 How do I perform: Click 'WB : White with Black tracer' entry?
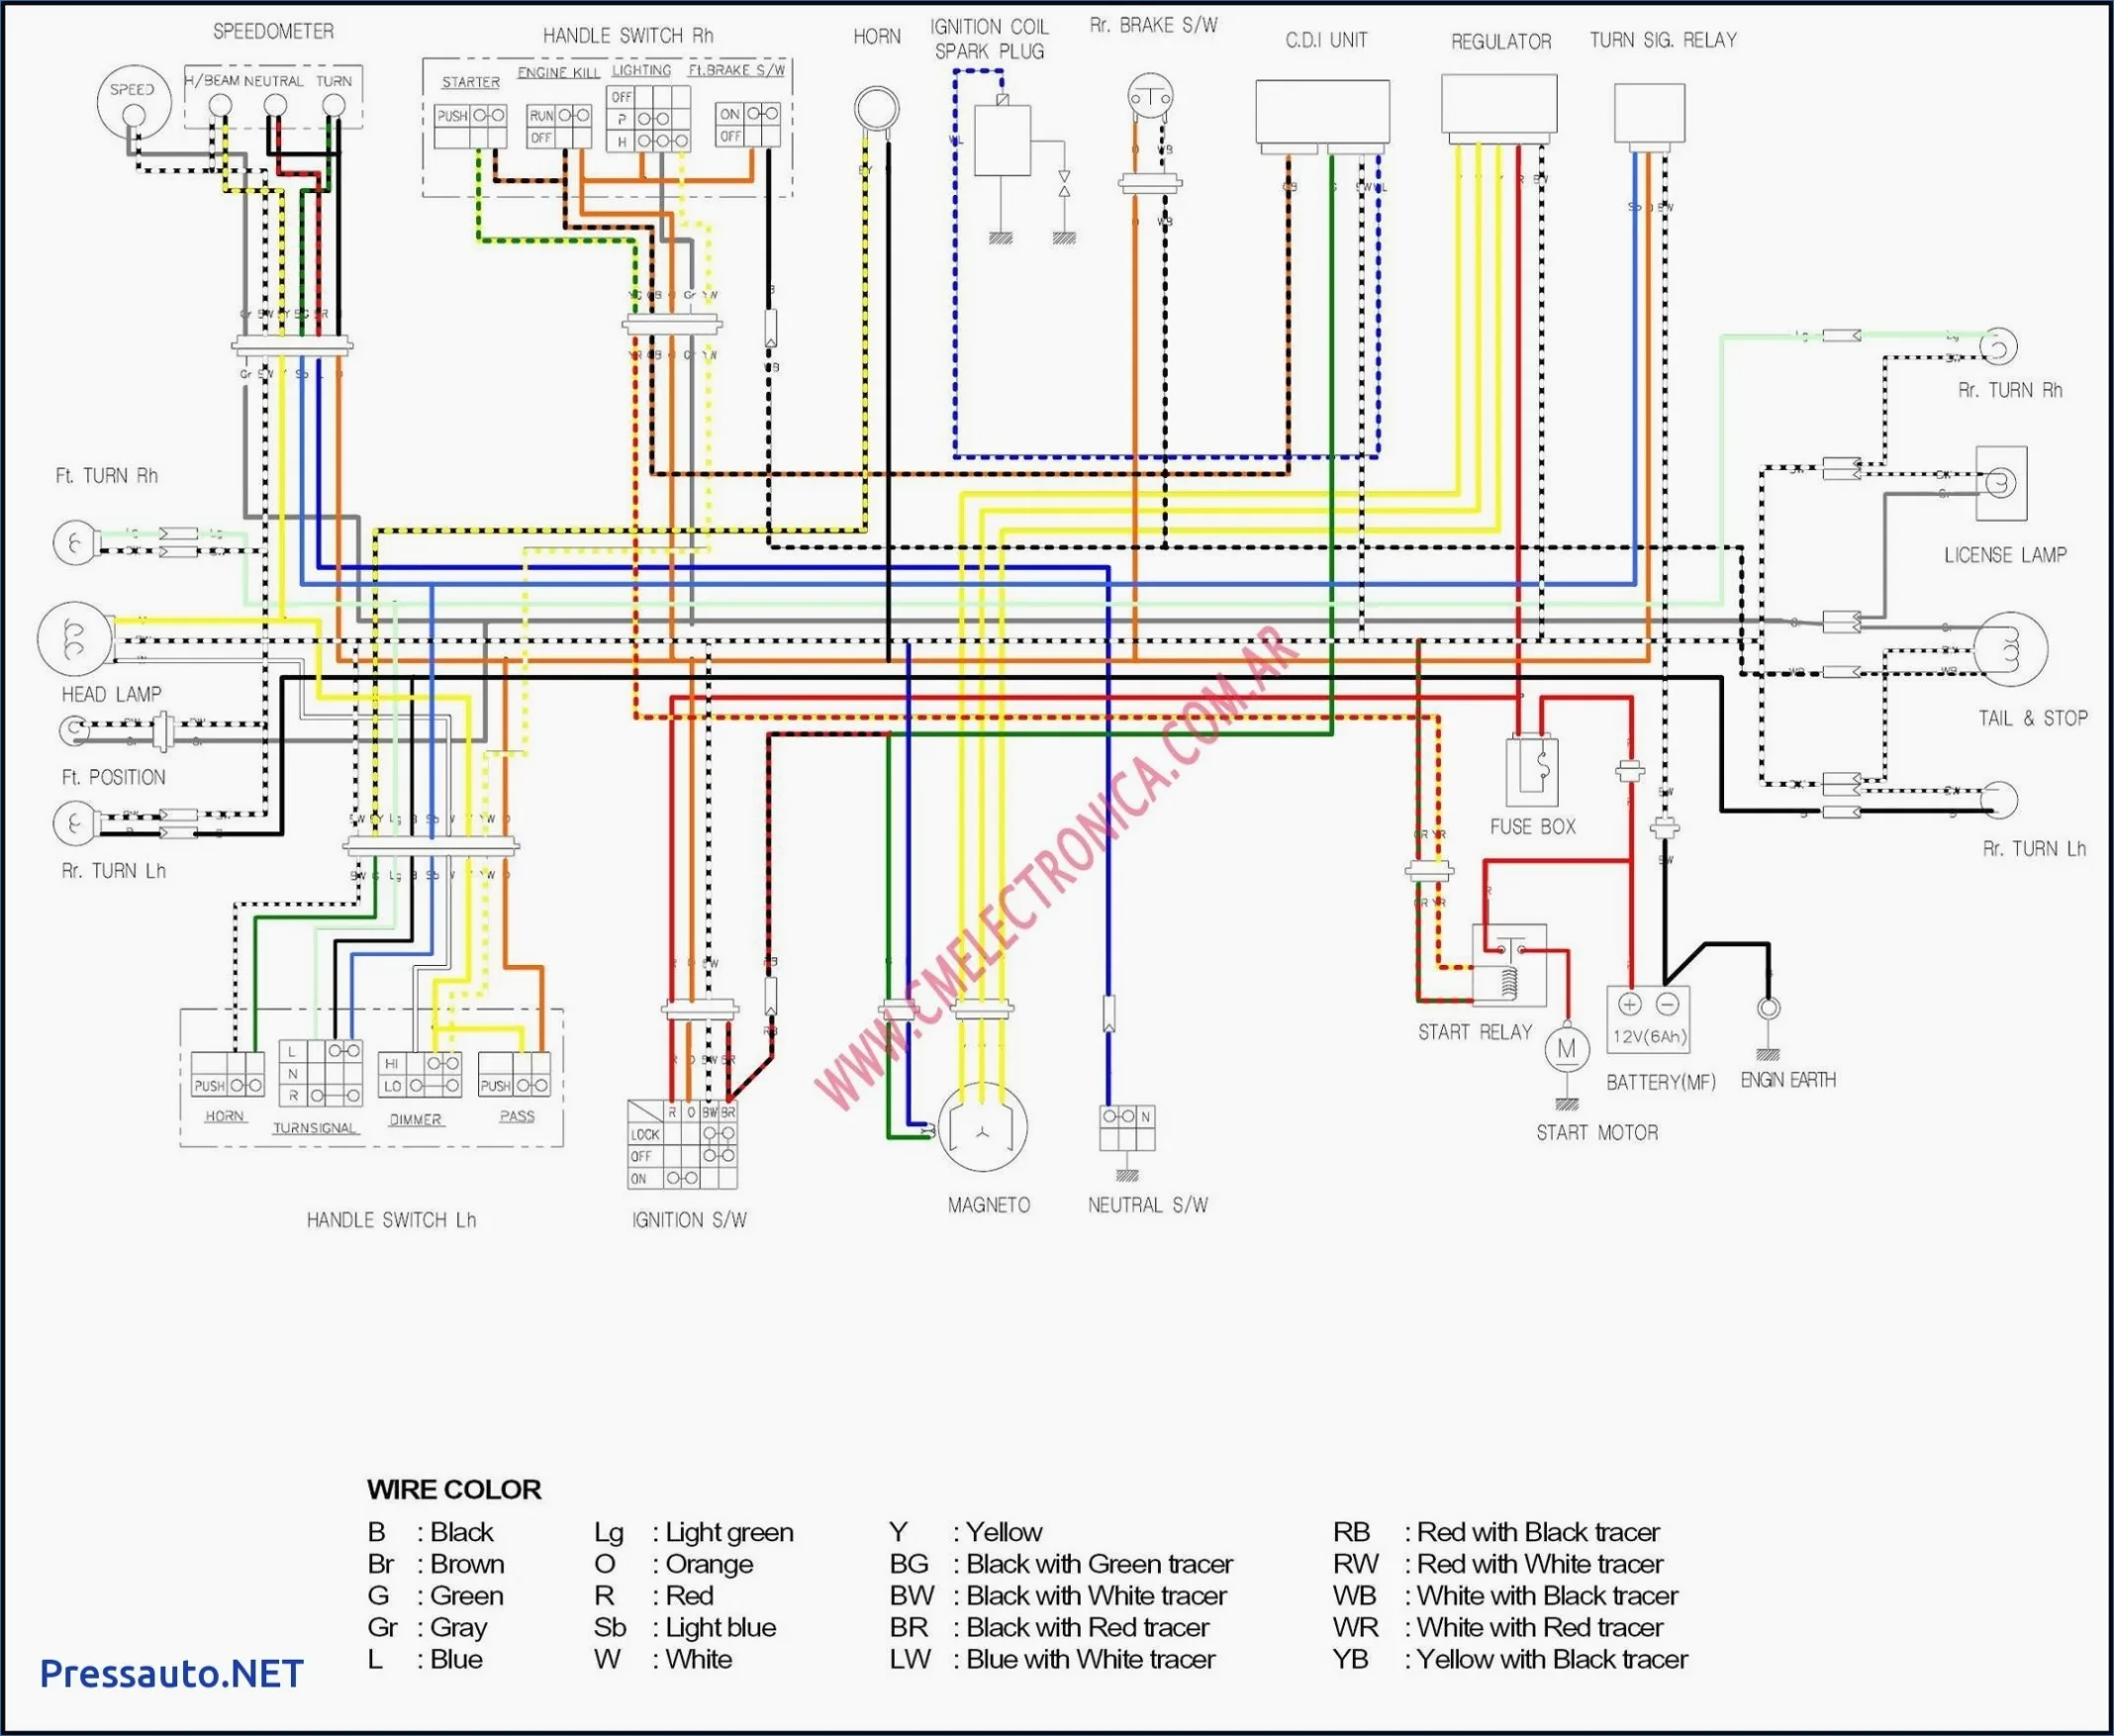(1505, 1596)
